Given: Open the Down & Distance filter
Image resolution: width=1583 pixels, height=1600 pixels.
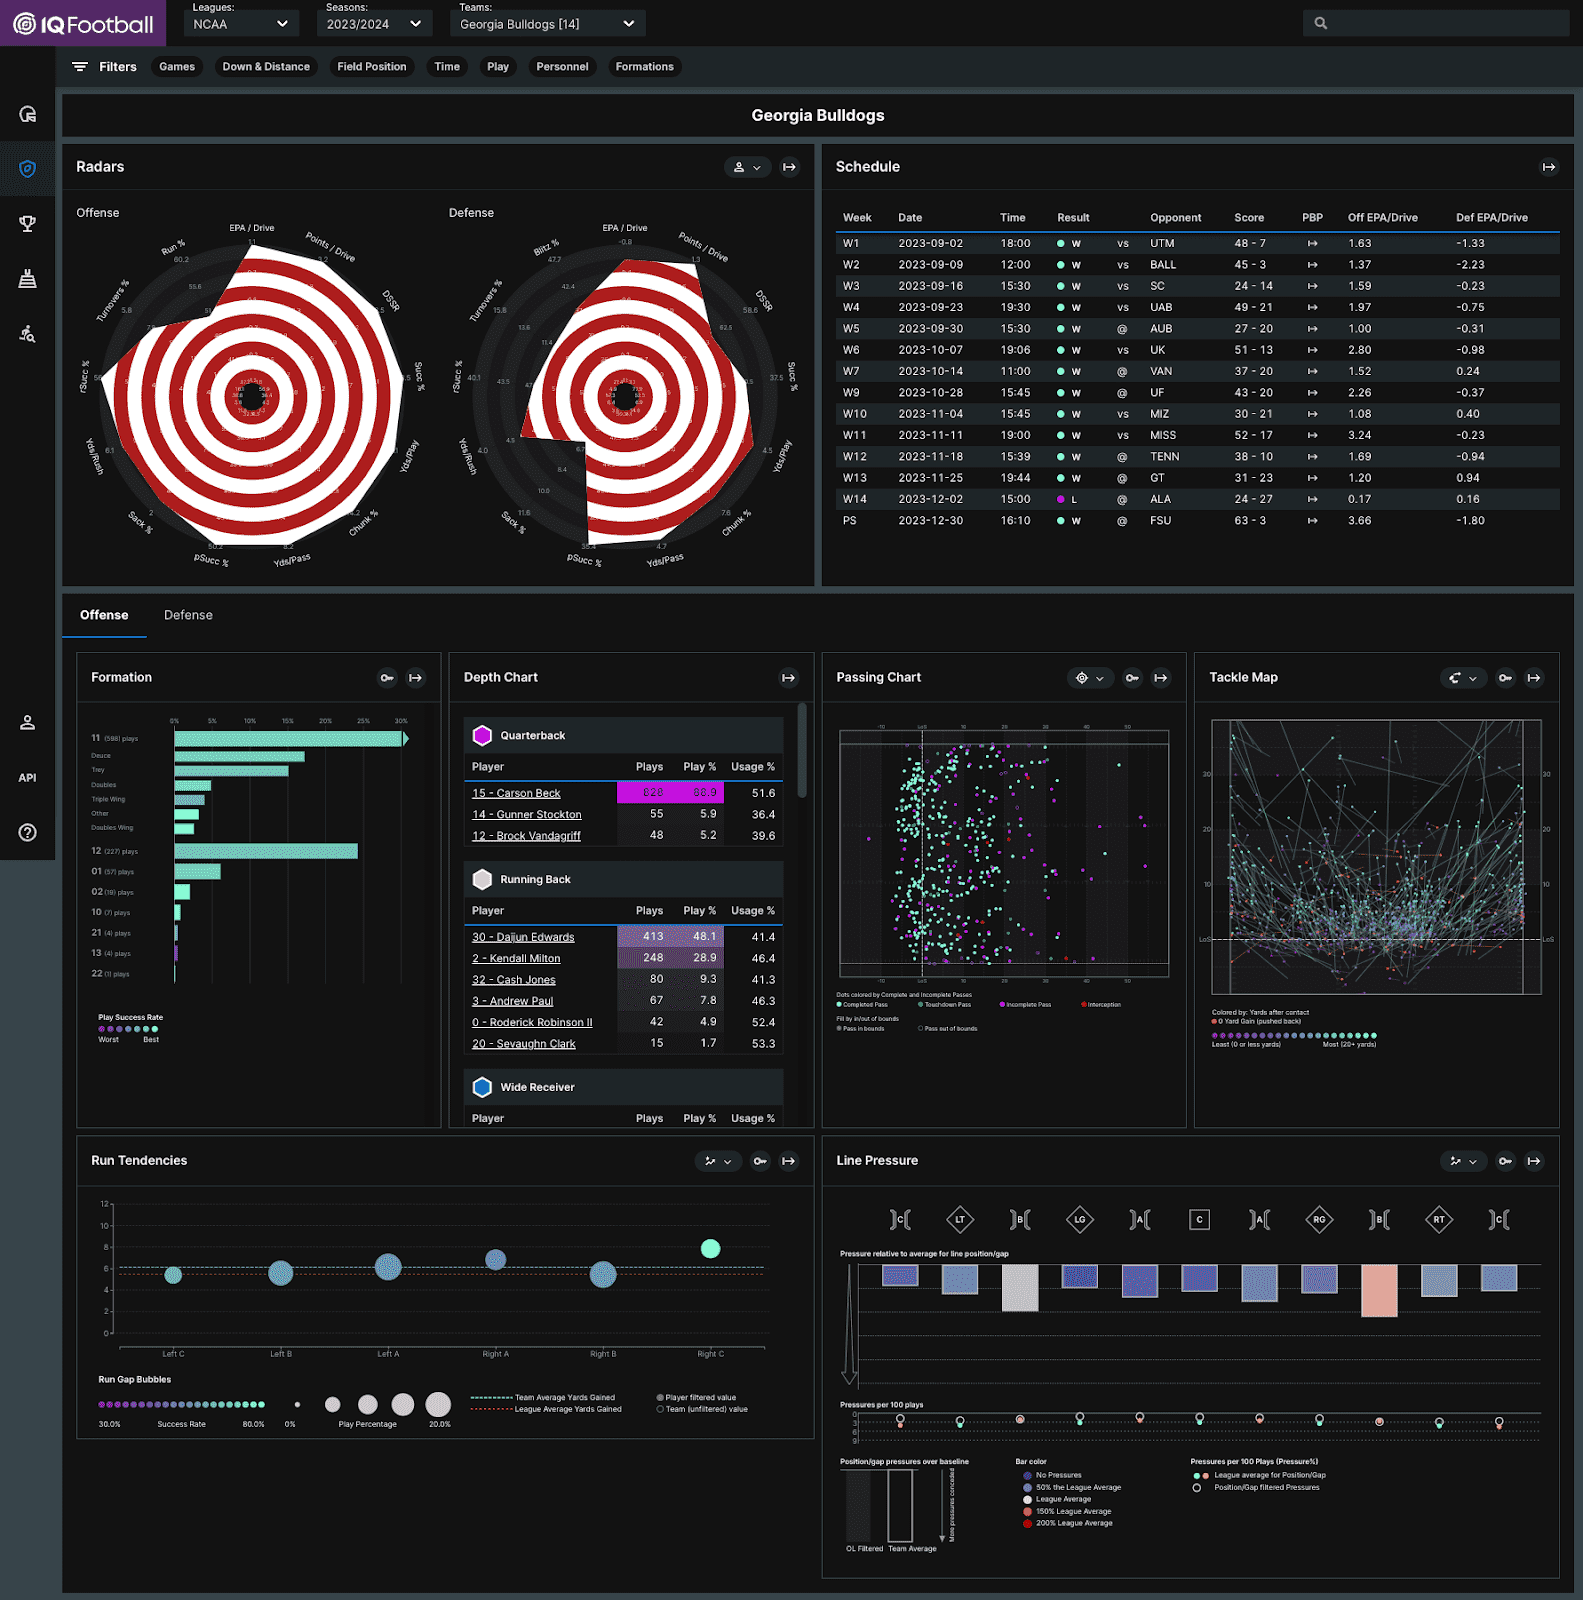Looking at the screenshot, I should point(266,67).
